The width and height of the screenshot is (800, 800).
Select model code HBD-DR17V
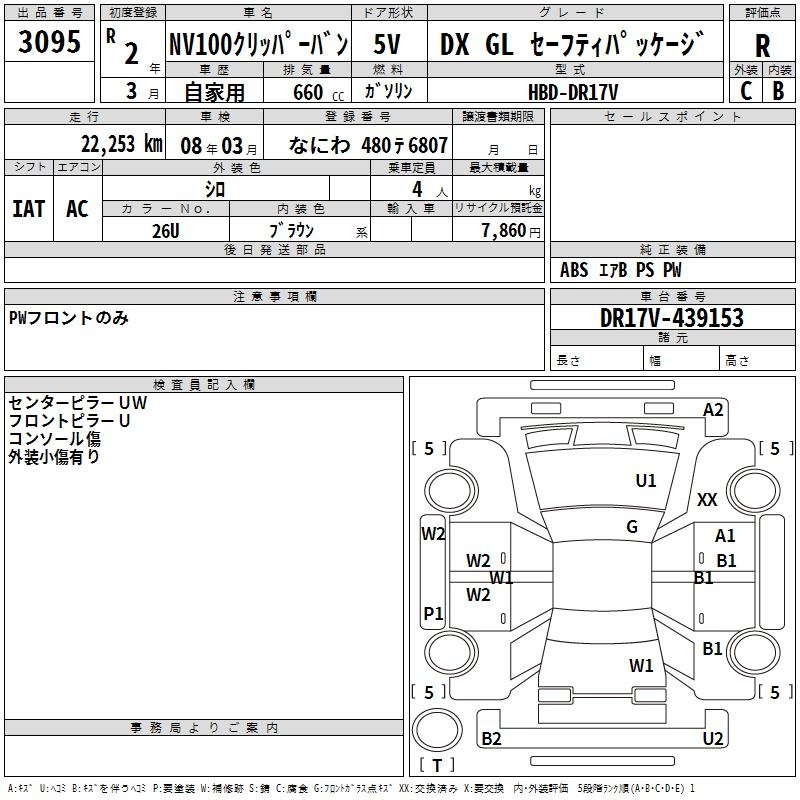(x=573, y=92)
